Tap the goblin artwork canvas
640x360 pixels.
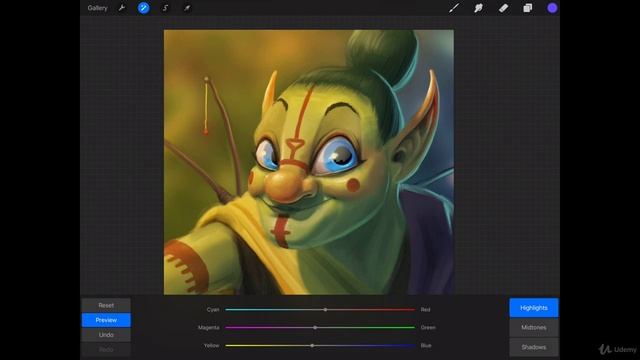pos(309,162)
